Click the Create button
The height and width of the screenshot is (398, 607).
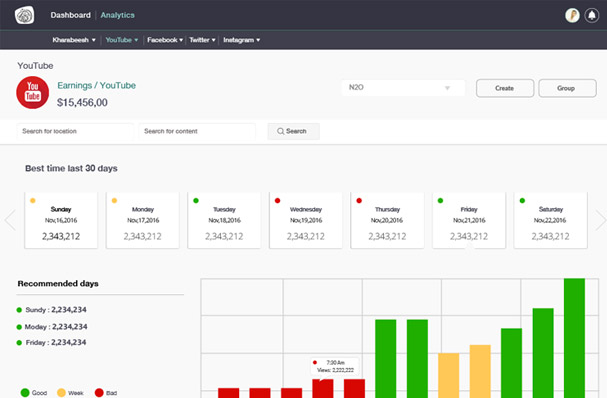[505, 88]
